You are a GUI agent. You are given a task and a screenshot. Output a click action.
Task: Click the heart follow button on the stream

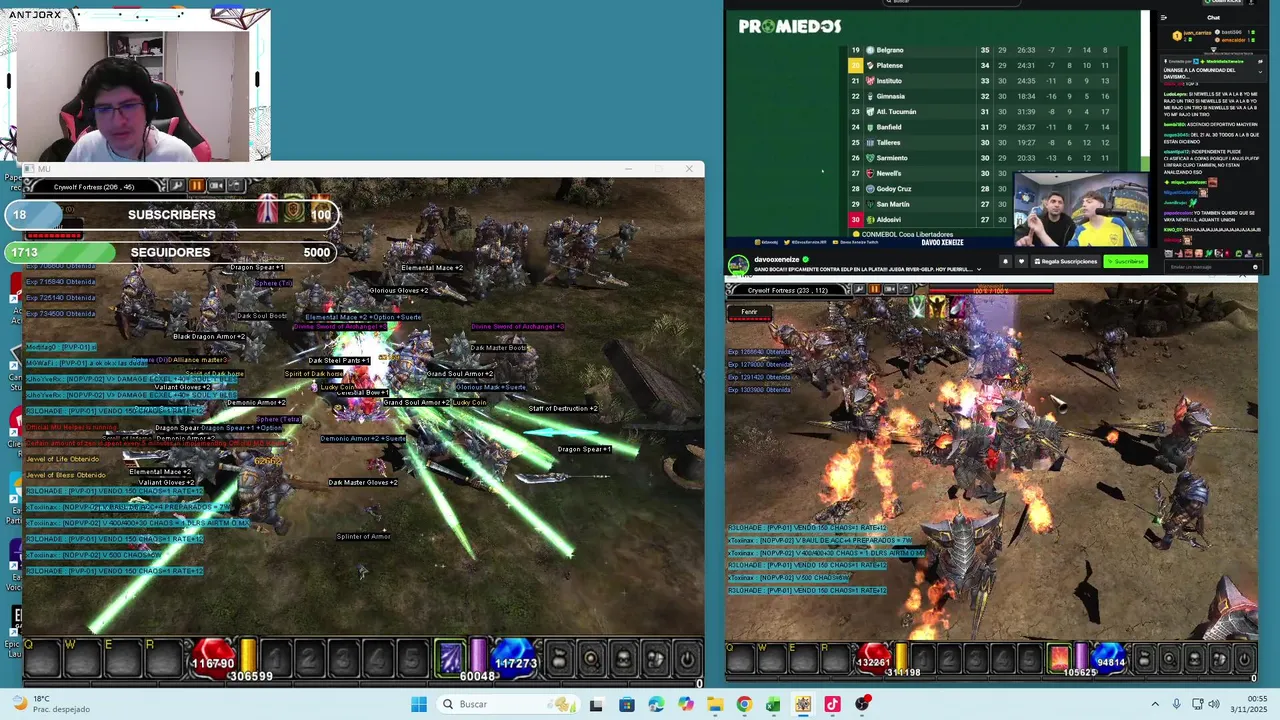1021,261
